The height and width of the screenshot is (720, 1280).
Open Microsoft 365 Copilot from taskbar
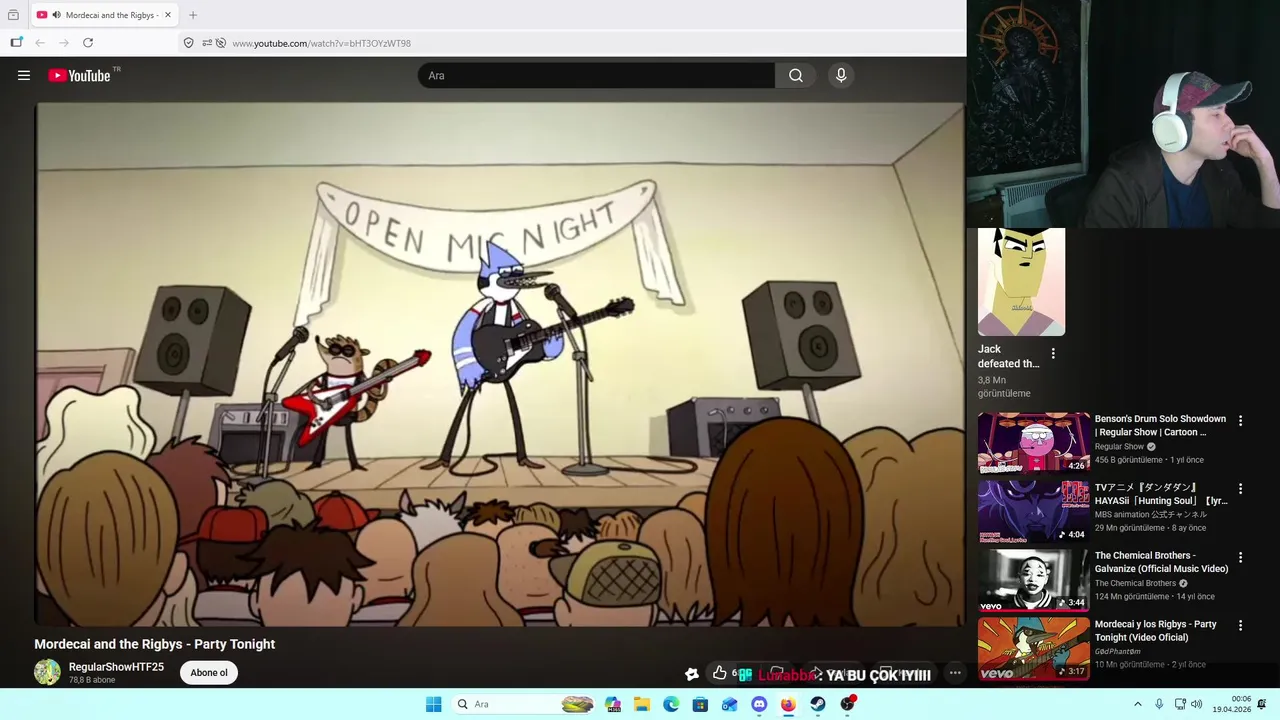pyautogui.click(x=613, y=704)
